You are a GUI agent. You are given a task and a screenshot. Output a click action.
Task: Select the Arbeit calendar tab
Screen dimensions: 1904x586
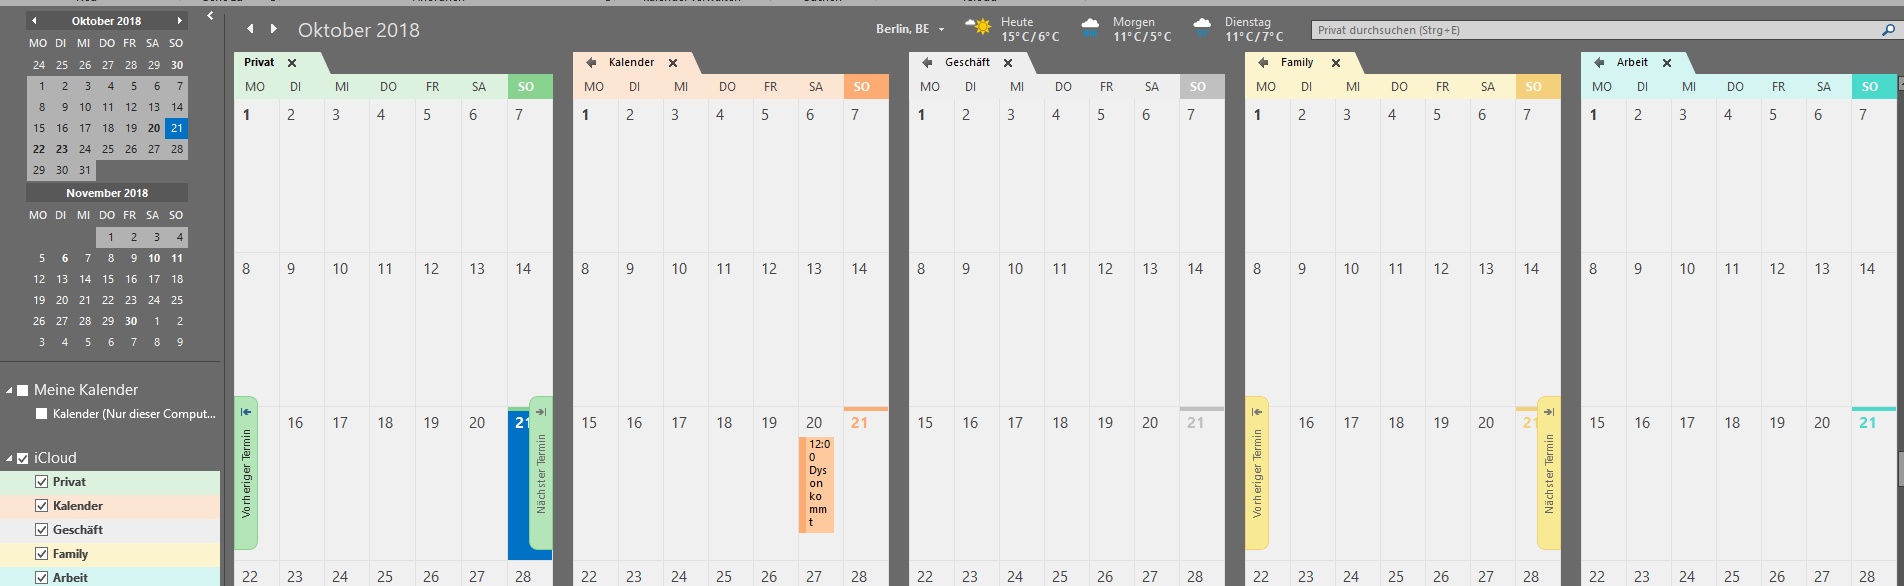(x=1632, y=62)
